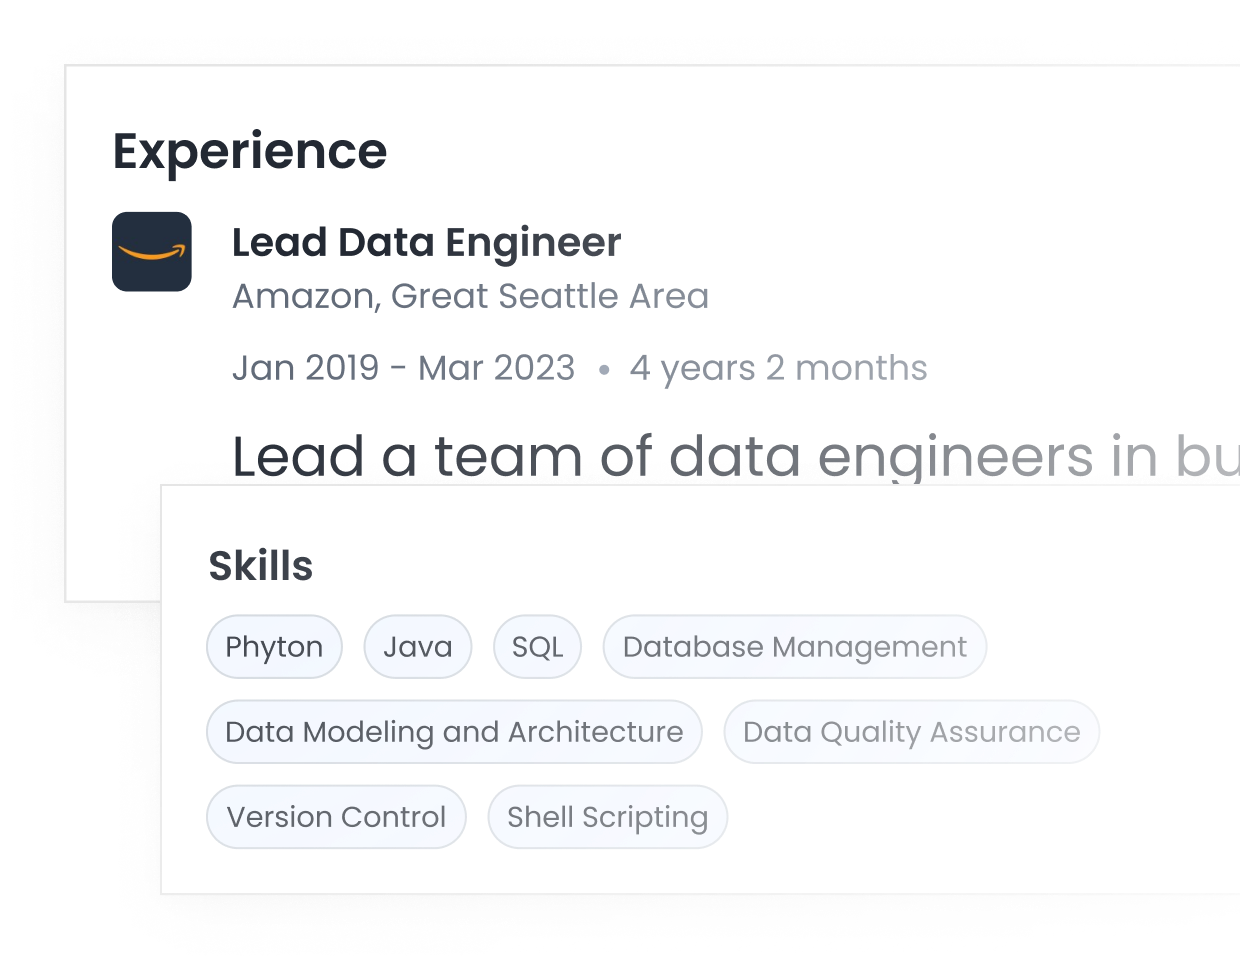Click the Jan 2019 - Mar 2023 date range
This screenshot has width=1240, height=960.
pyautogui.click(x=403, y=368)
